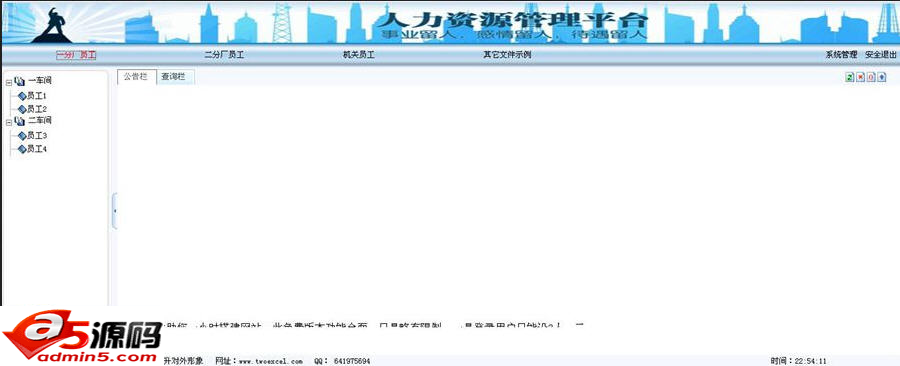Screen dimensions: 900x366
Task: Click the 时间 clock in the status bar
Action: (x=798, y=361)
